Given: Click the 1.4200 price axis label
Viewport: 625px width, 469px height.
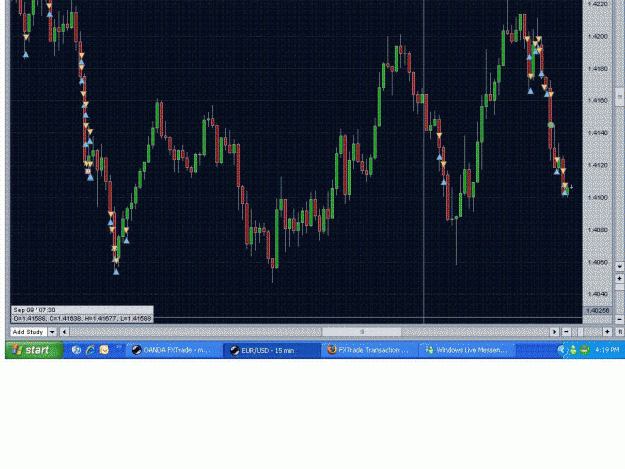Looking at the screenshot, I should pyautogui.click(x=597, y=36).
